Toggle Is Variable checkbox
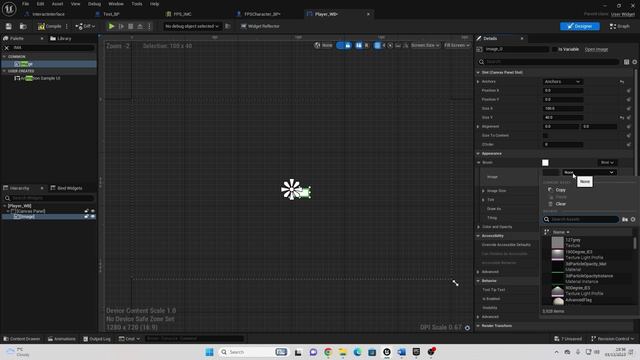This screenshot has width=640, height=360. tap(554, 49)
